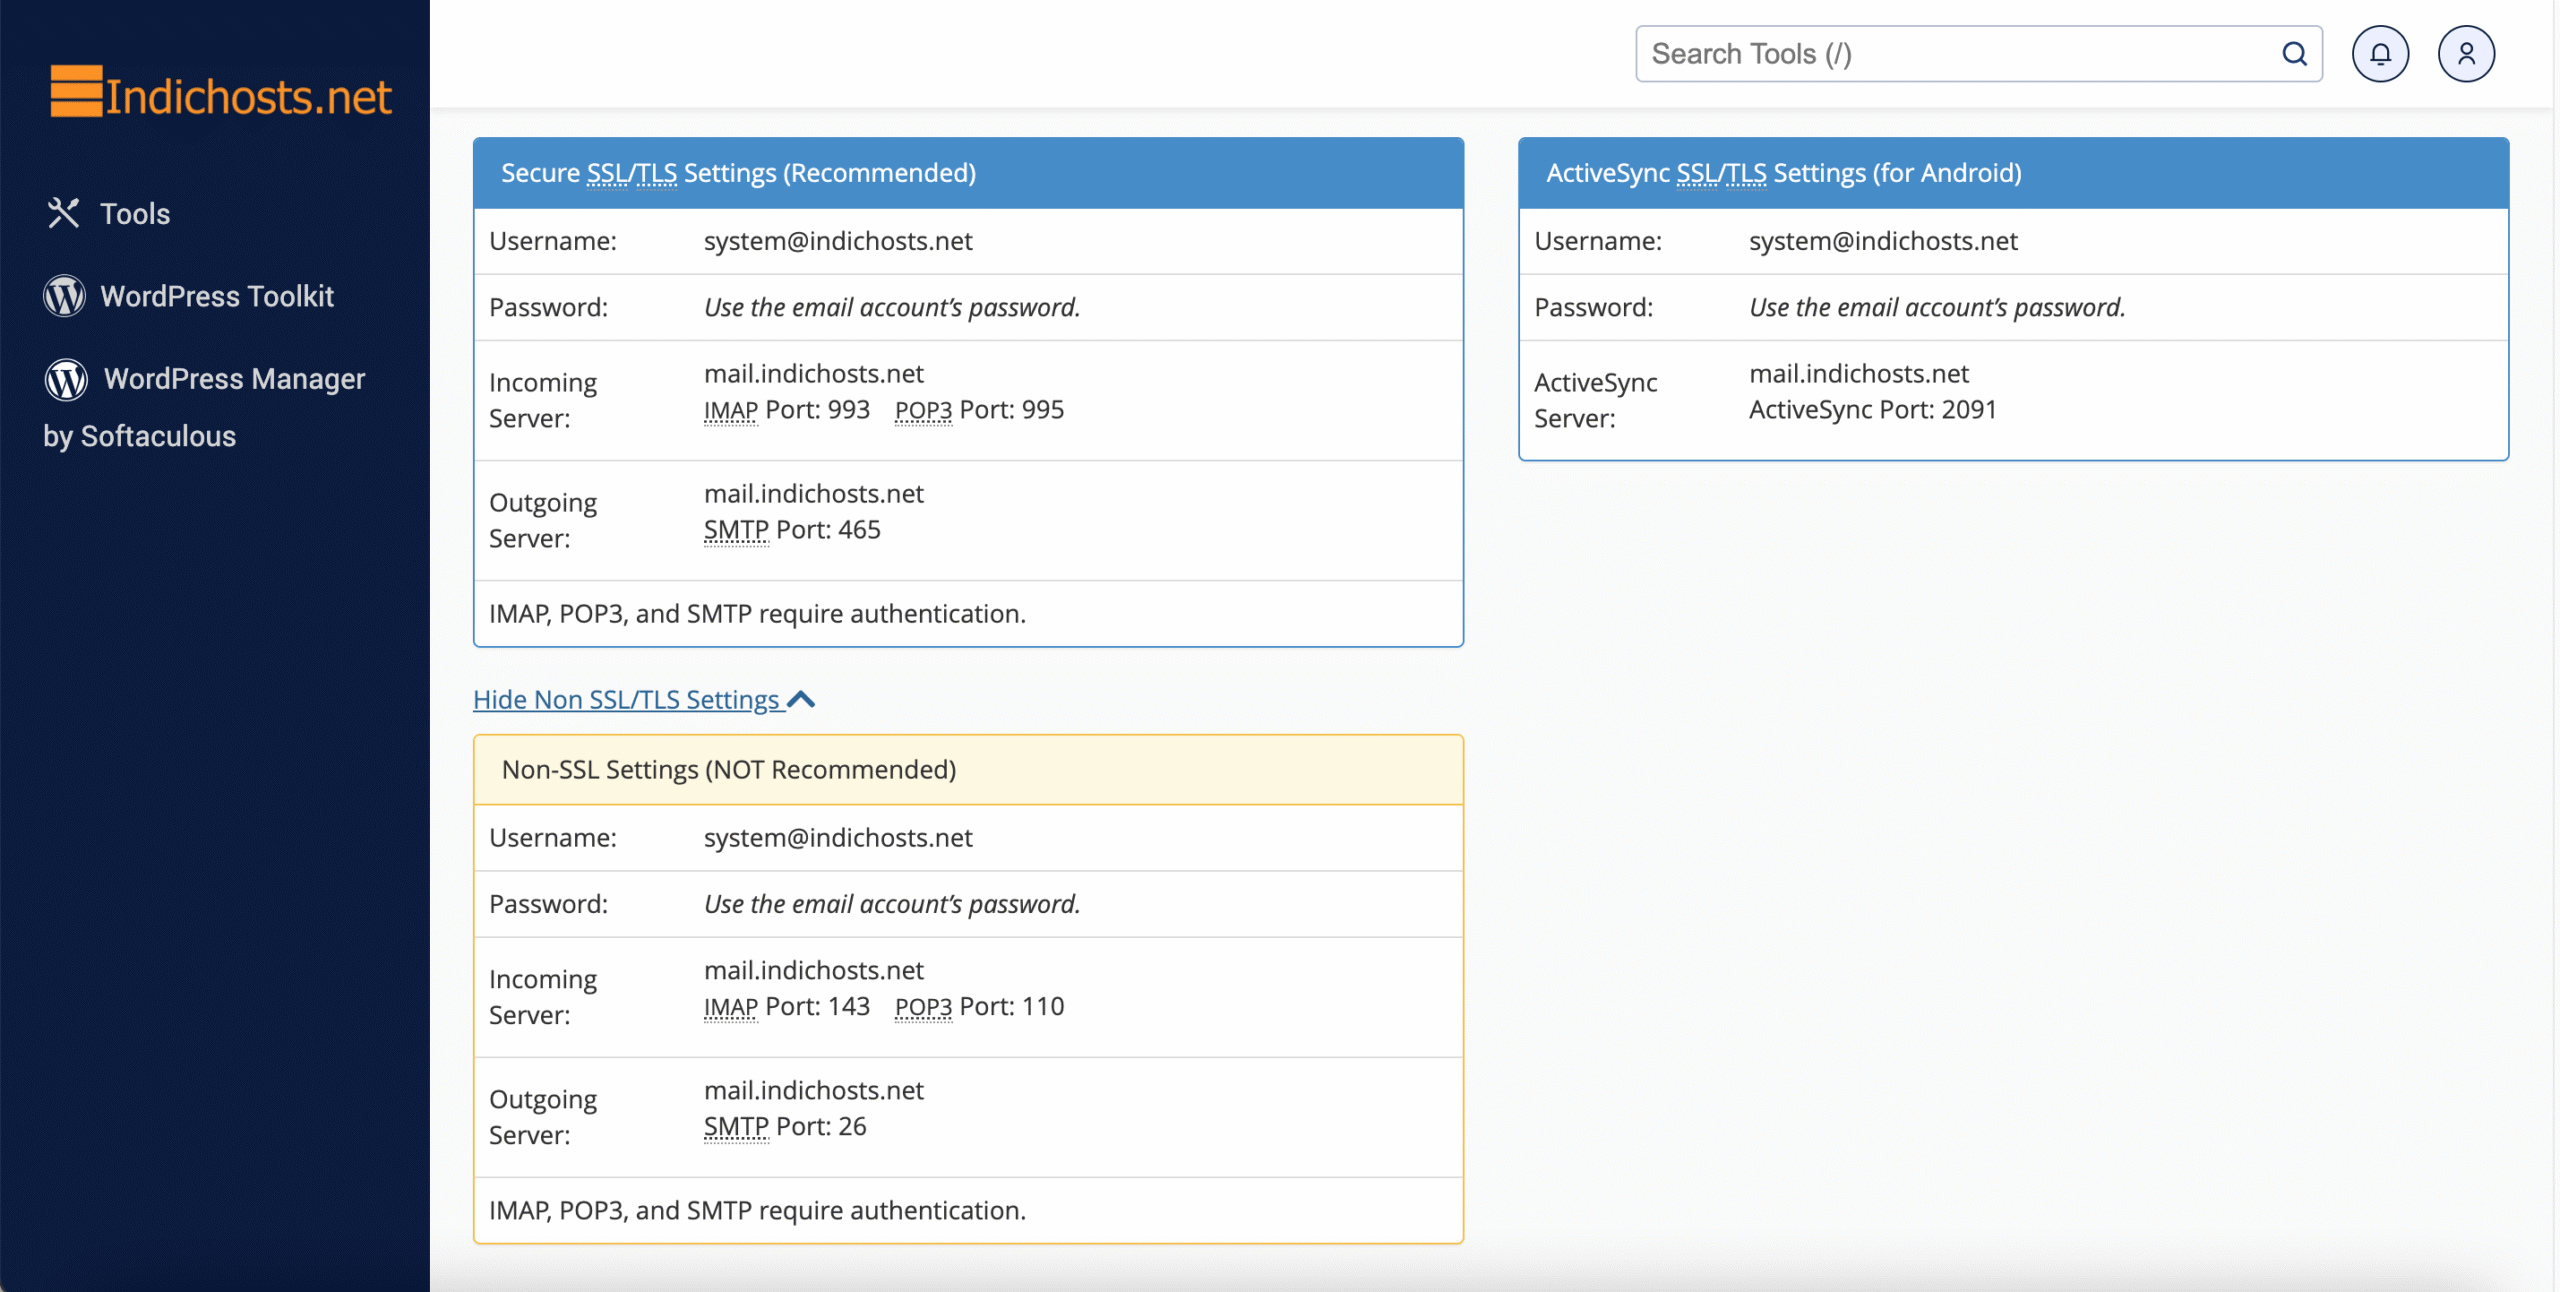This screenshot has height=1292, width=2560.
Task: Click SMTP in the Secure outgoing server row
Action: coord(735,529)
